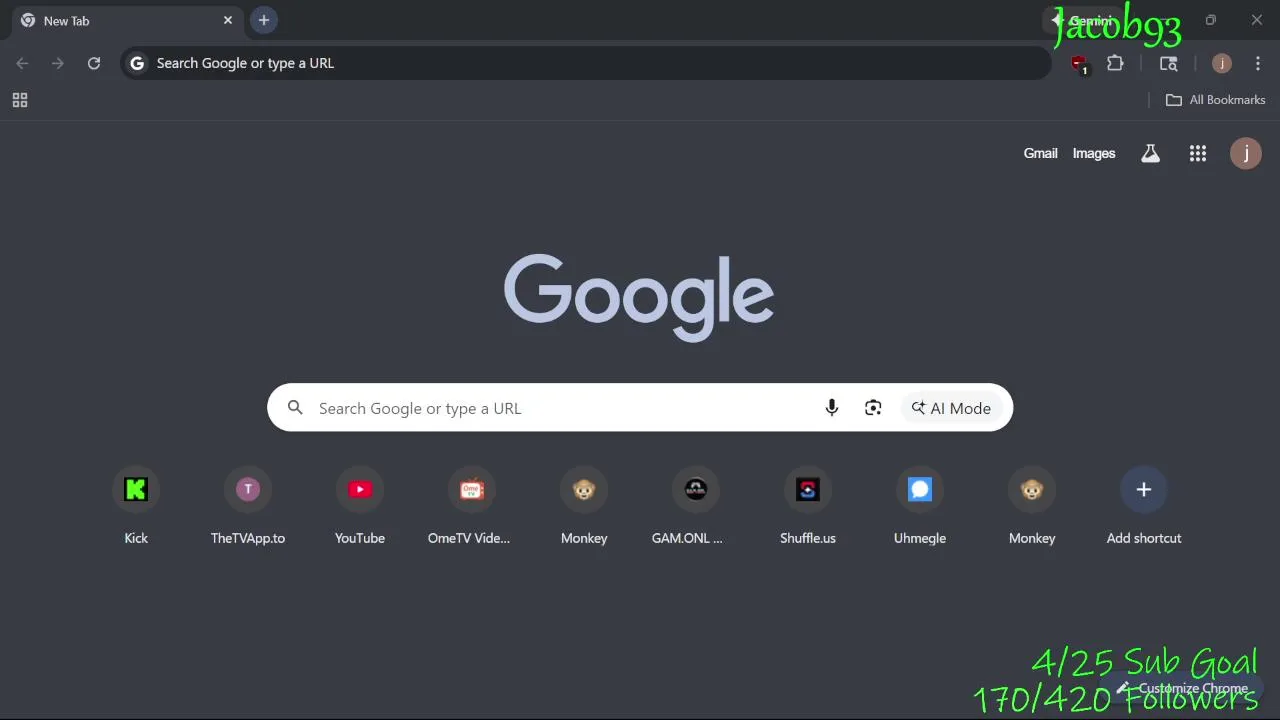The image size is (1280, 720).
Task: Open the apps grid in the bookmarks bar
Action: point(20,100)
